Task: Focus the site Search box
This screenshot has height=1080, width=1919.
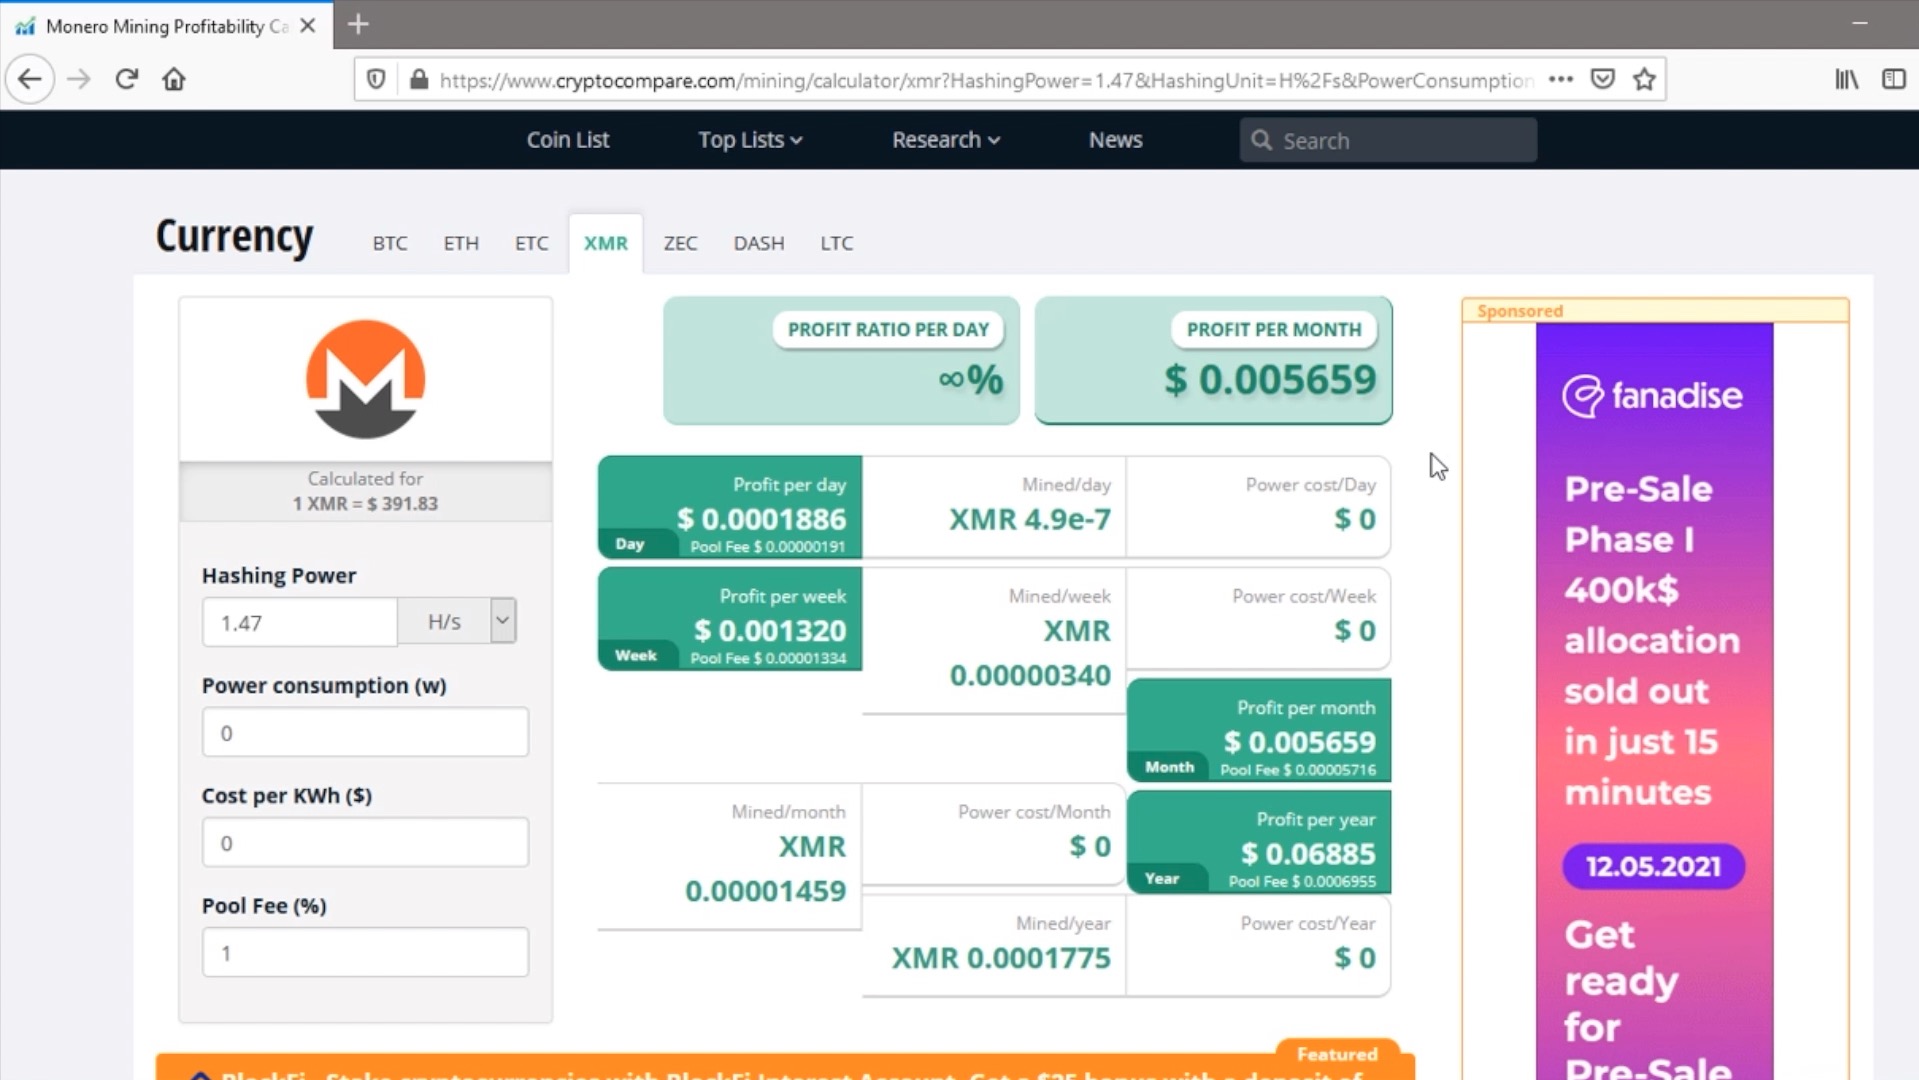Action: pos(1400,141)
